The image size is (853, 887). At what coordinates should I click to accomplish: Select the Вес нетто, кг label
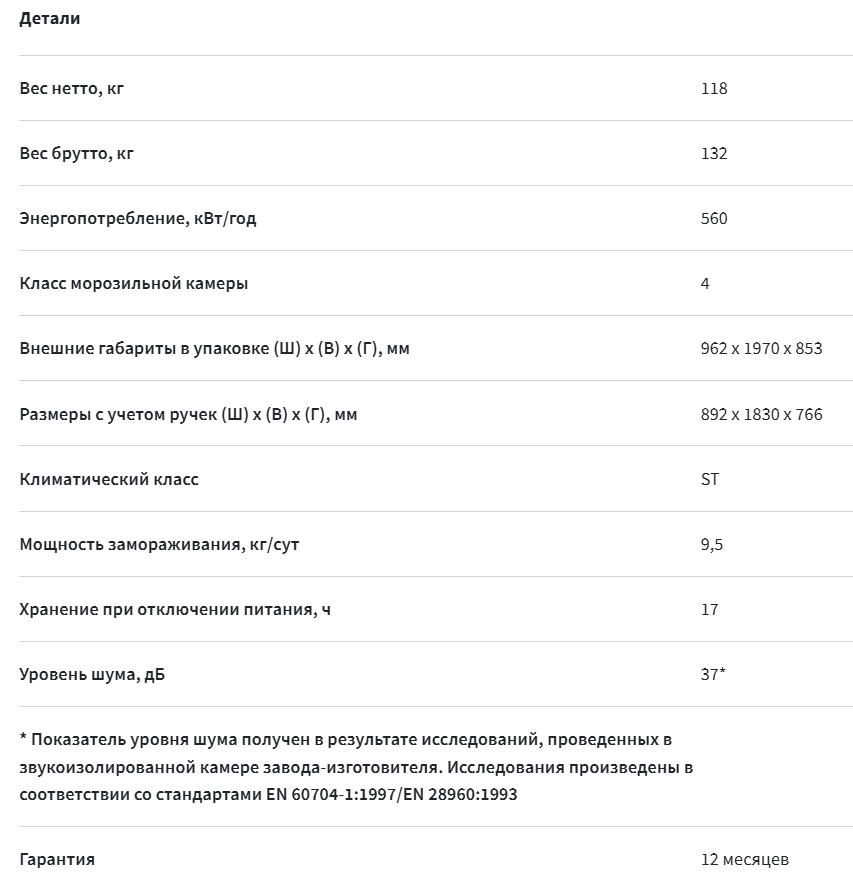click(71, 88)
